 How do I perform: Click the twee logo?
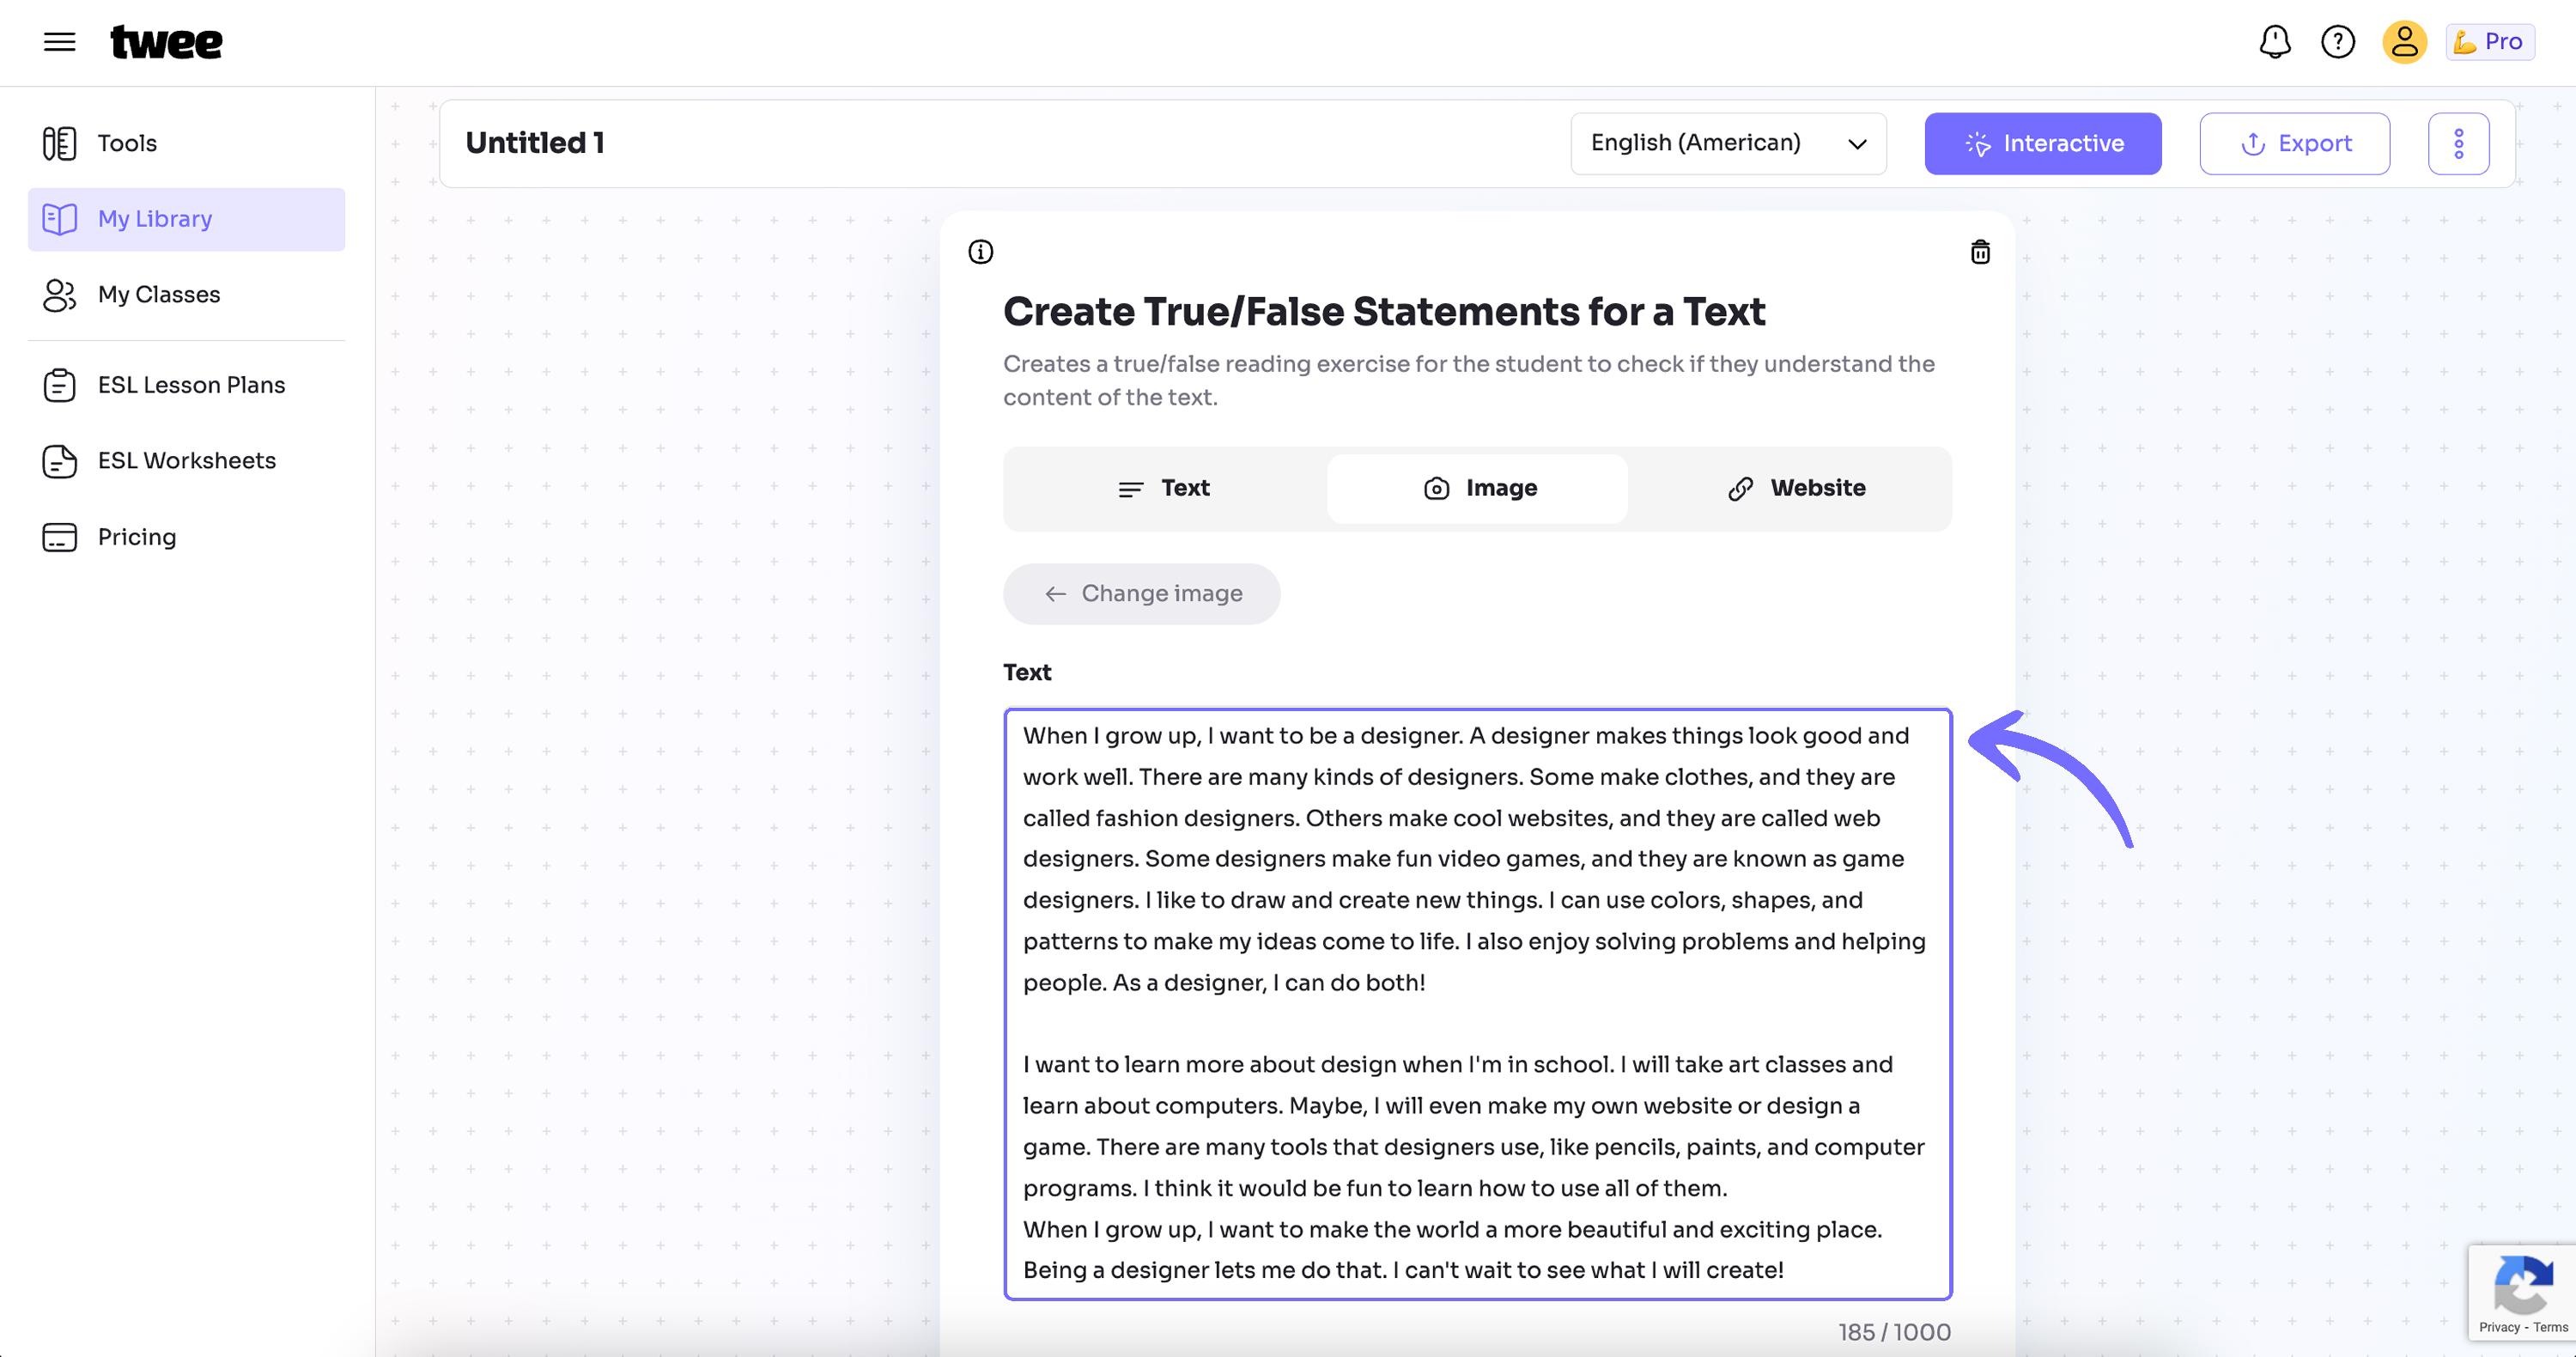[166, 42]
